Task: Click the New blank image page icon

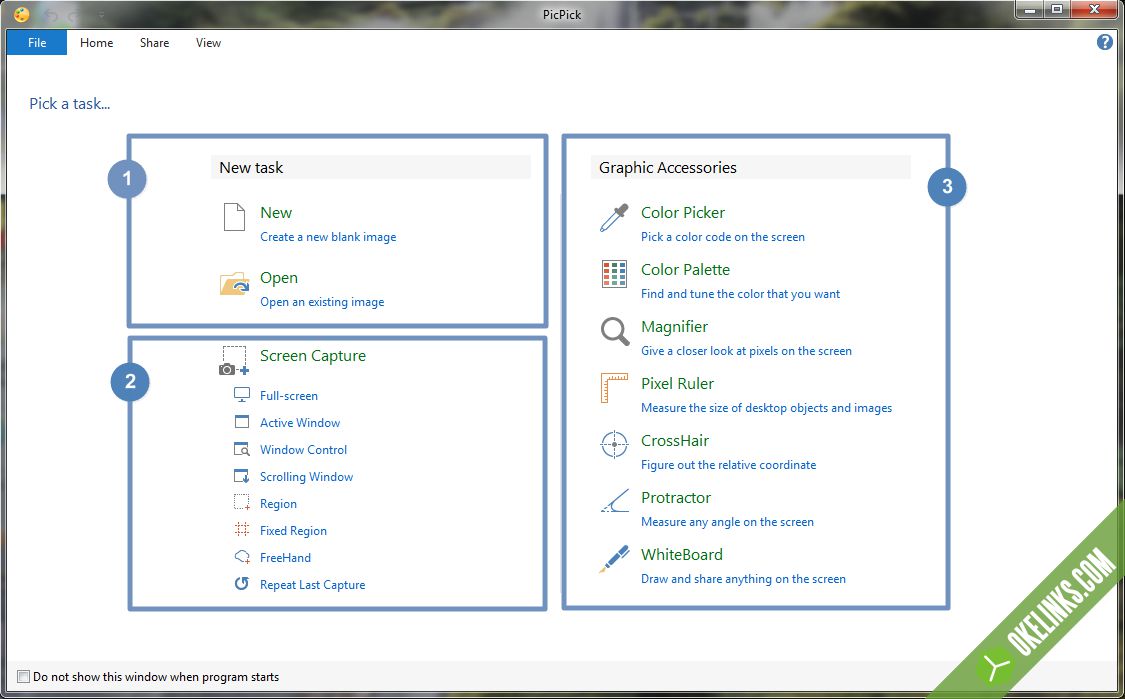Action: coord(235,217)
